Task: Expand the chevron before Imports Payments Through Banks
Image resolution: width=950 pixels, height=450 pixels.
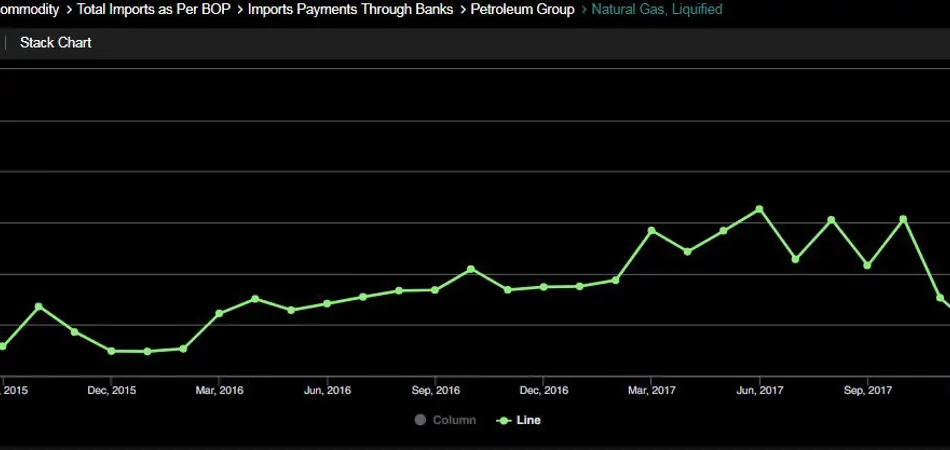Action: point(239,9)
